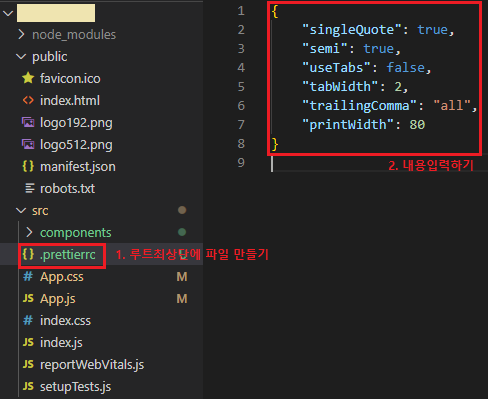Click the JS icon of reportWebVitals.js
The height and width of the screenshot is (399, 488).
28,364
